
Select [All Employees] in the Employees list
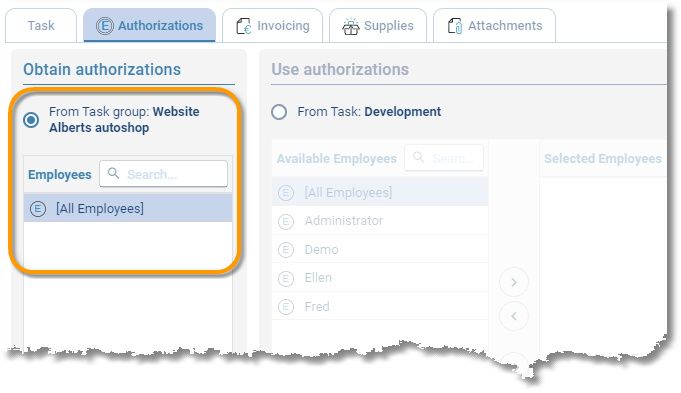(x=128, y=208)
